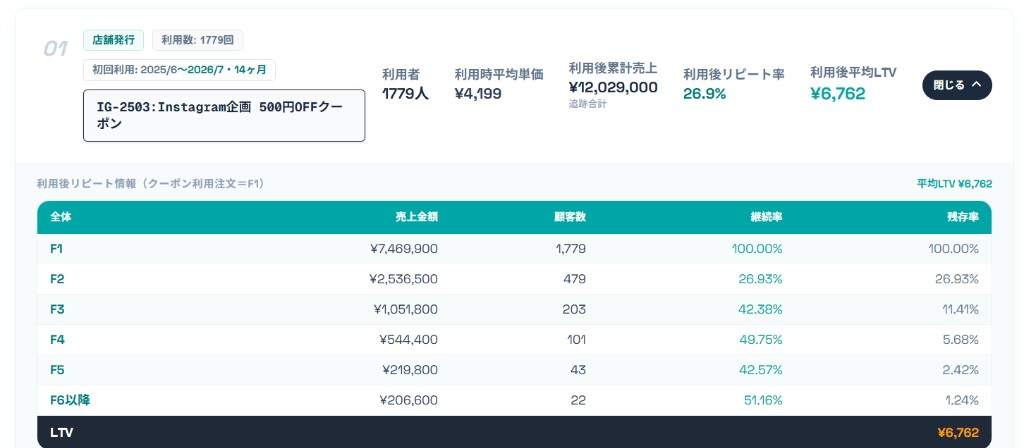Click the 顧客数 column header
Image resolution: width=1024 pixels, height=448 pixels.
[x=569, y=217]
